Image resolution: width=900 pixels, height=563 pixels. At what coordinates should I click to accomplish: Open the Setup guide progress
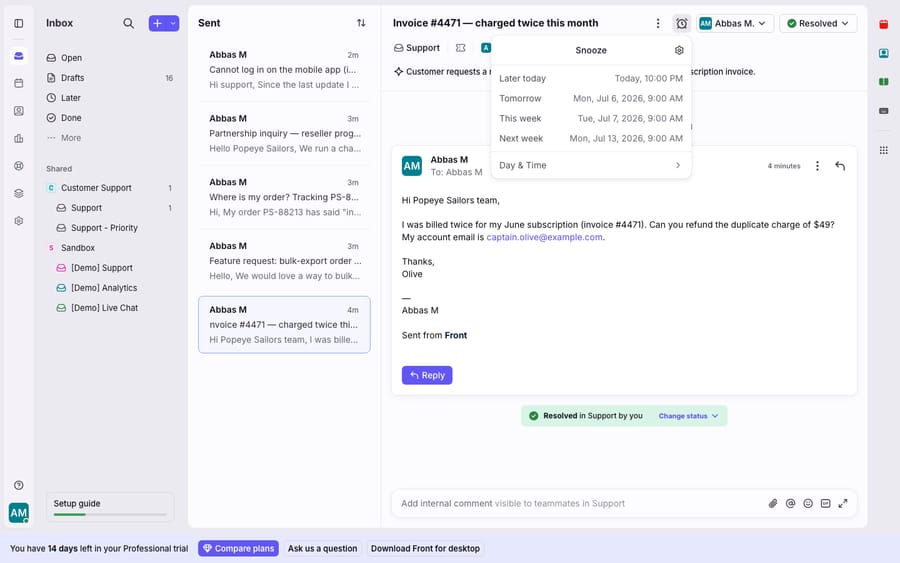(110, 507)
